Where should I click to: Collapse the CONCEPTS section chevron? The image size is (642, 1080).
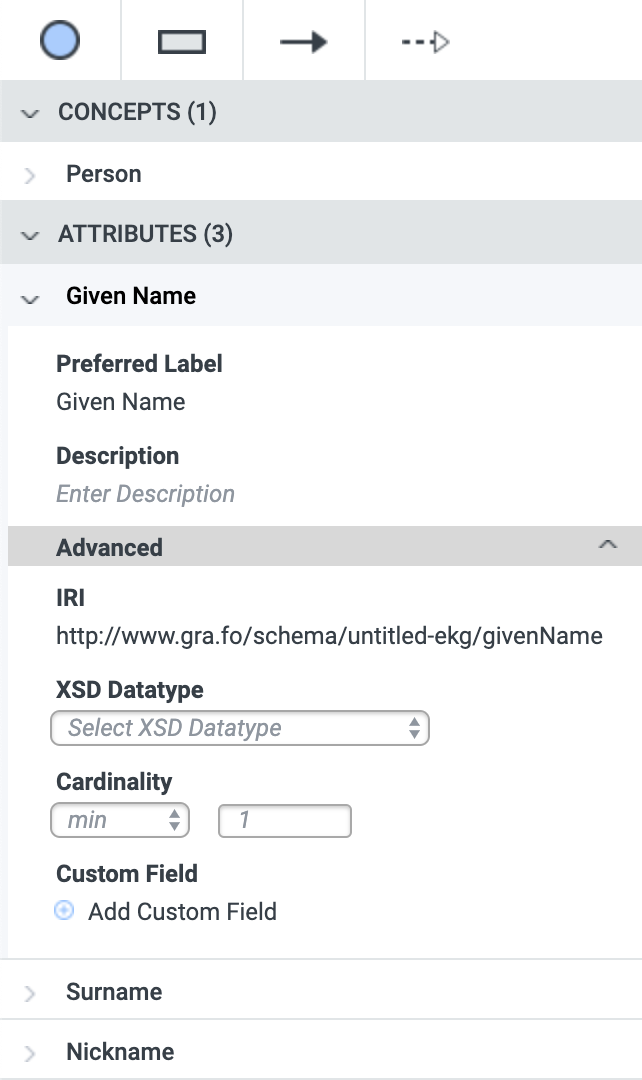click(x=30, y=113)
